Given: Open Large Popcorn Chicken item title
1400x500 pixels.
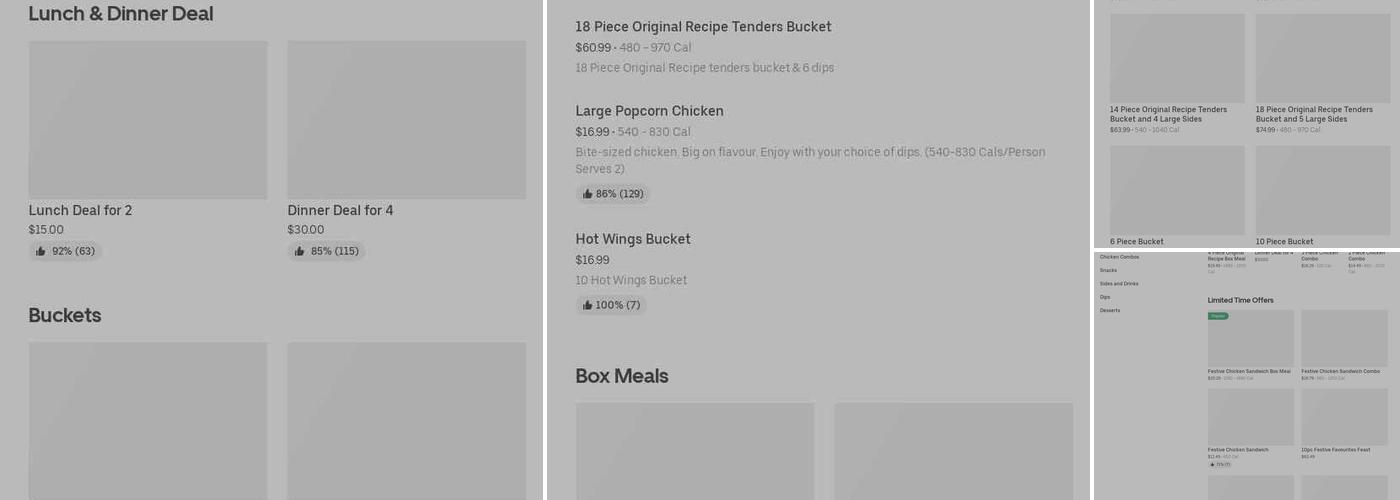Looking at the screenshot, I should pos(649,111).
